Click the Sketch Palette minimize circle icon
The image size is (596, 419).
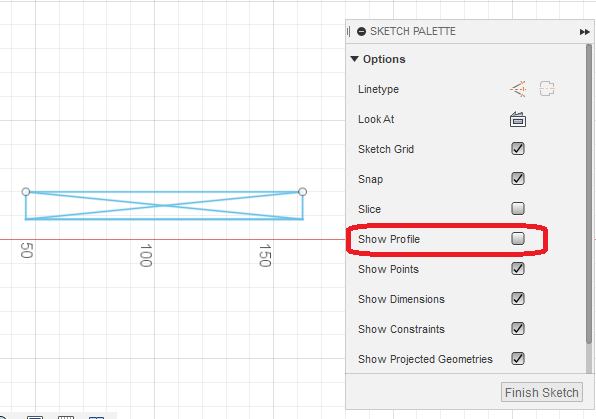361,32
